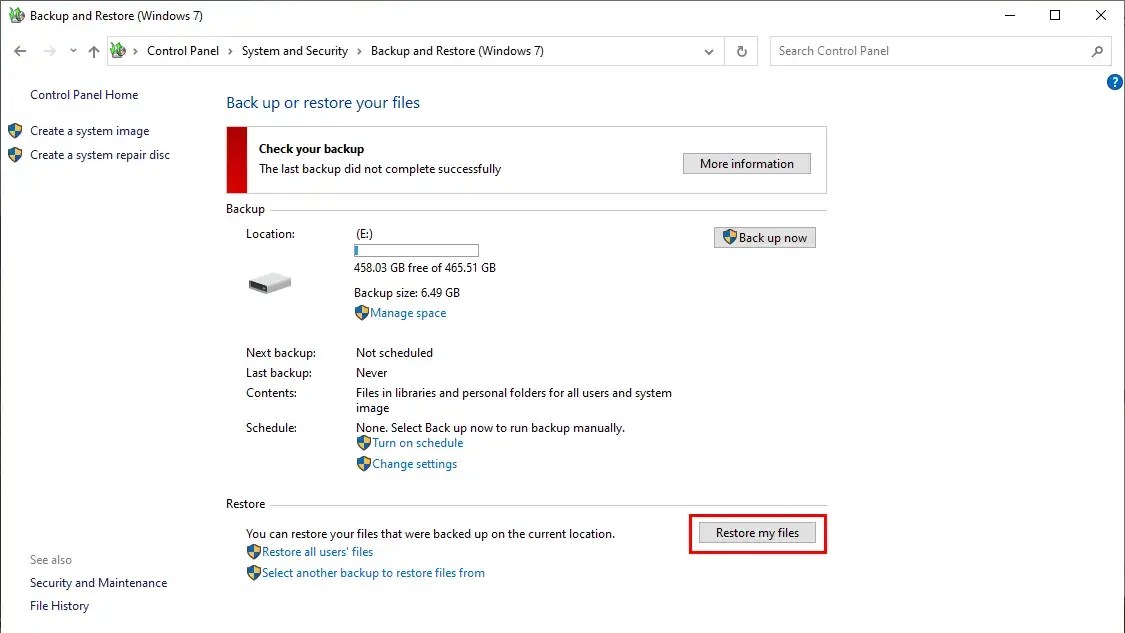Go to Control Panel via the breadcrumb
The height and width of the screenshot is (633, 1125).
tap(183, 50)
